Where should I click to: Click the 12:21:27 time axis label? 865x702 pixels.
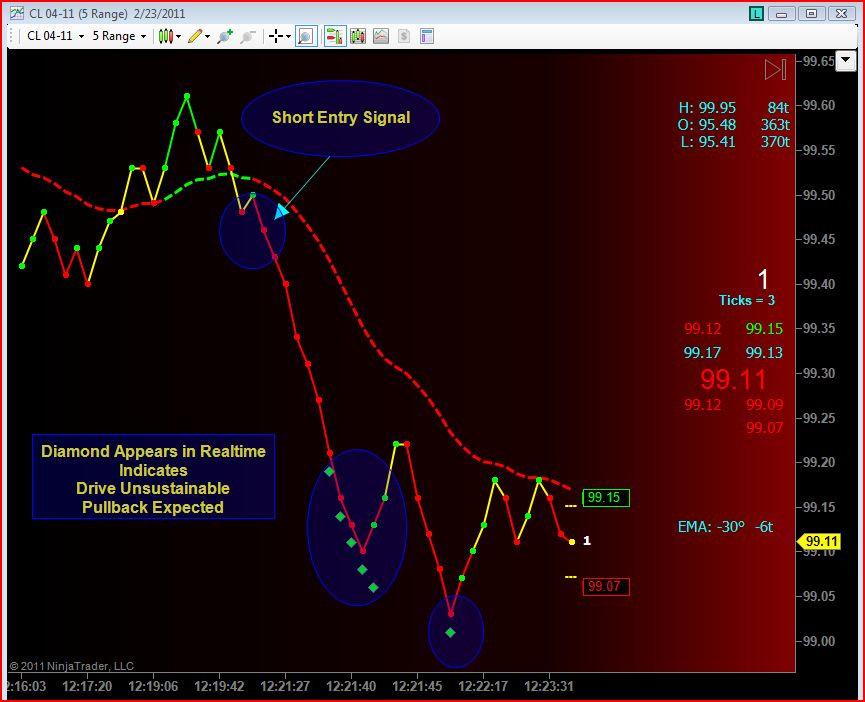pos(285,687)
